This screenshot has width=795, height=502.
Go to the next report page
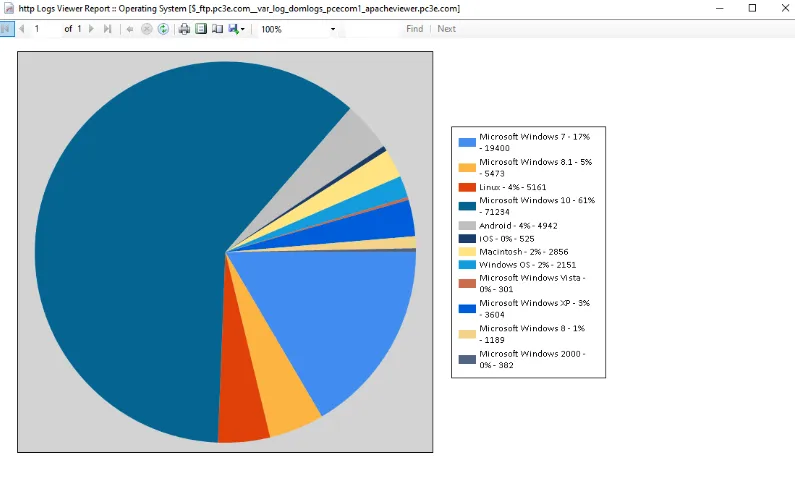pyautogui.click(x=91, y=29)
